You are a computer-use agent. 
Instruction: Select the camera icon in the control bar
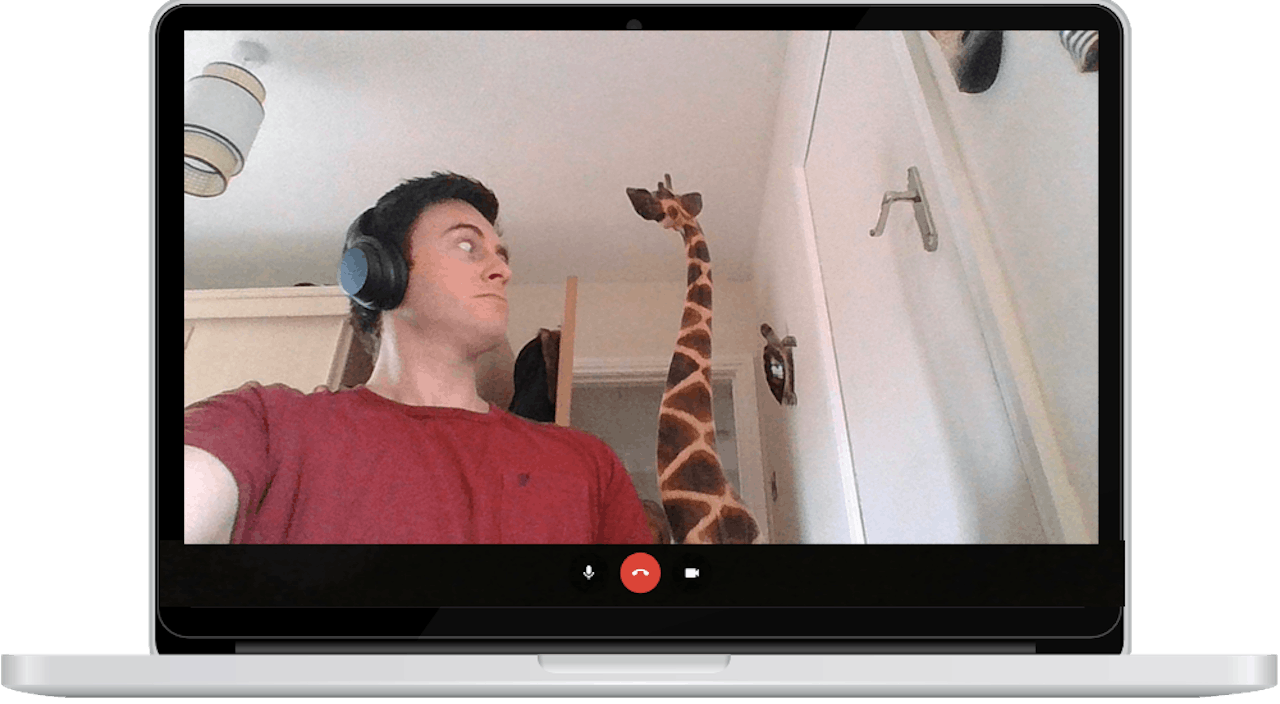(x=692, y=573)
